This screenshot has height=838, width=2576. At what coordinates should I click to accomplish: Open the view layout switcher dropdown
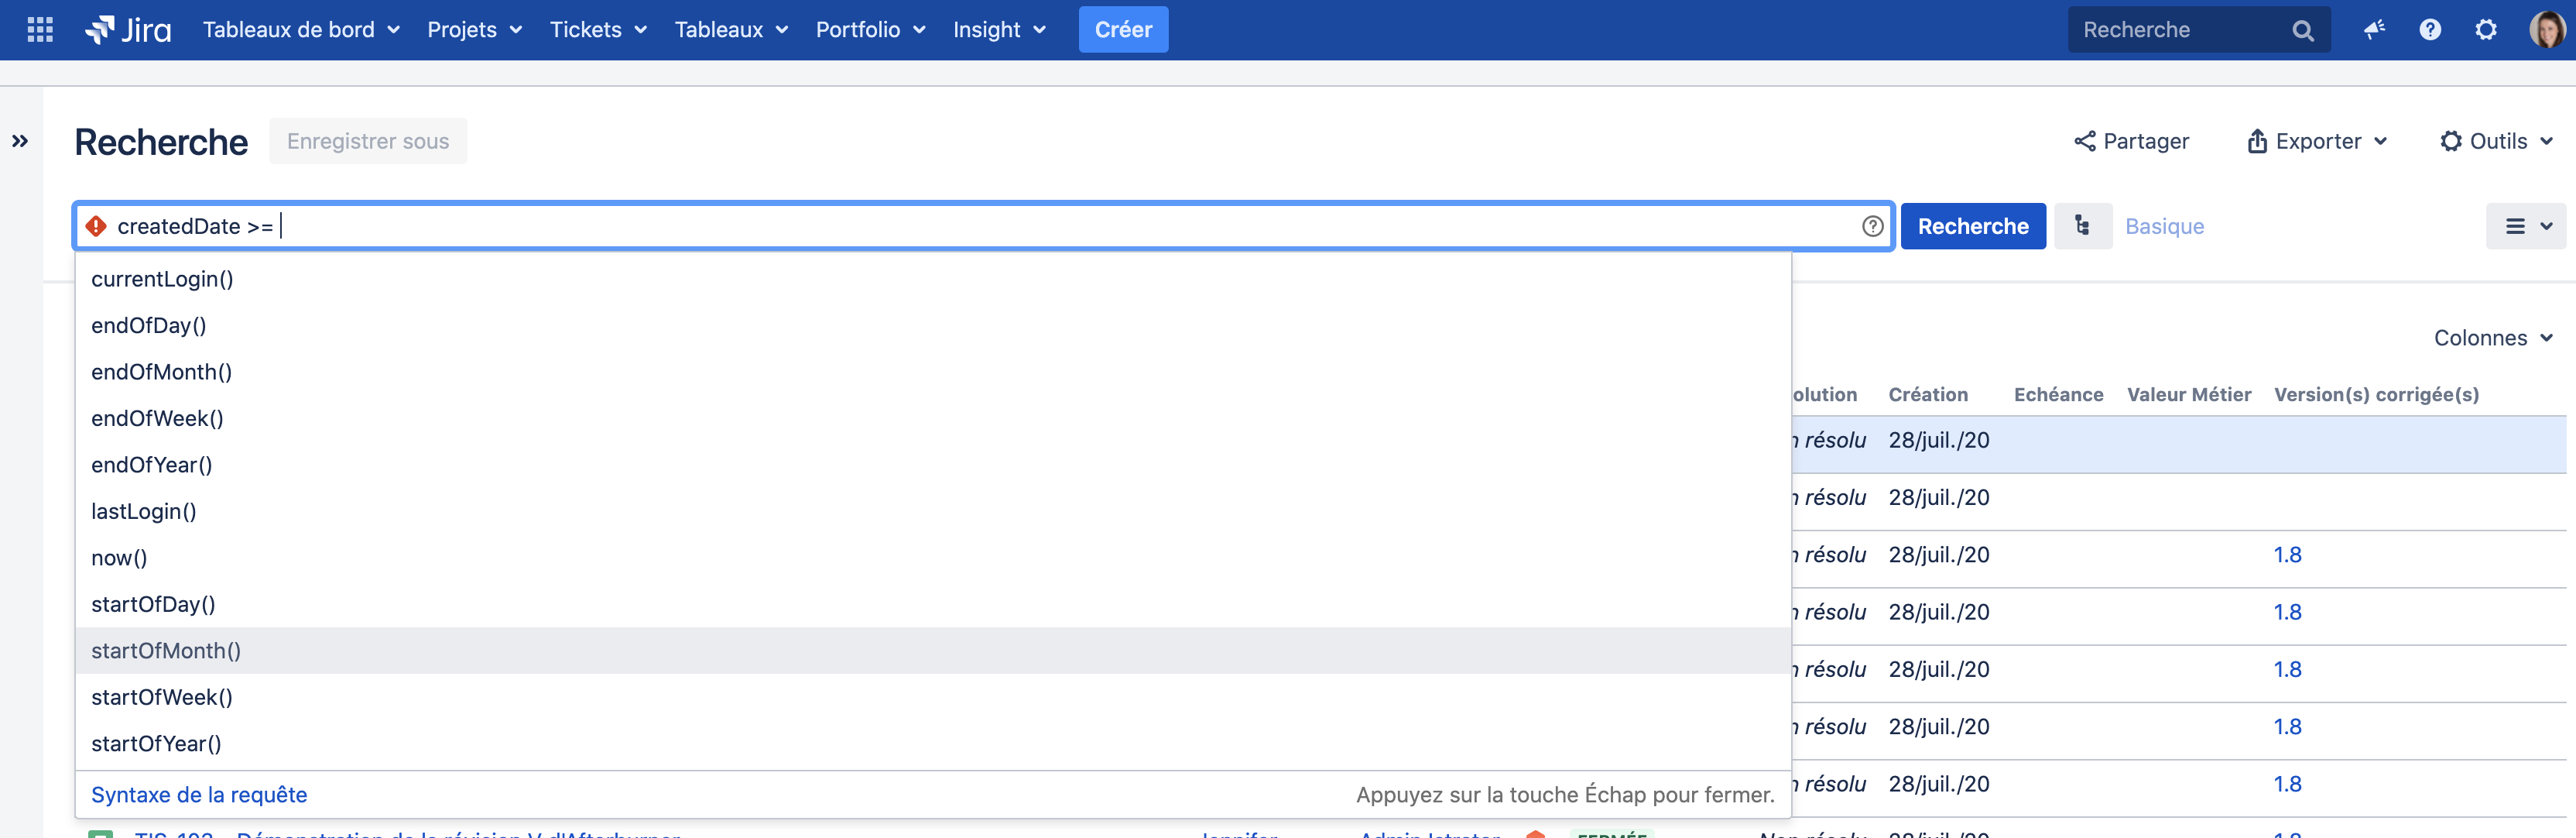(x=2527, y=226)
